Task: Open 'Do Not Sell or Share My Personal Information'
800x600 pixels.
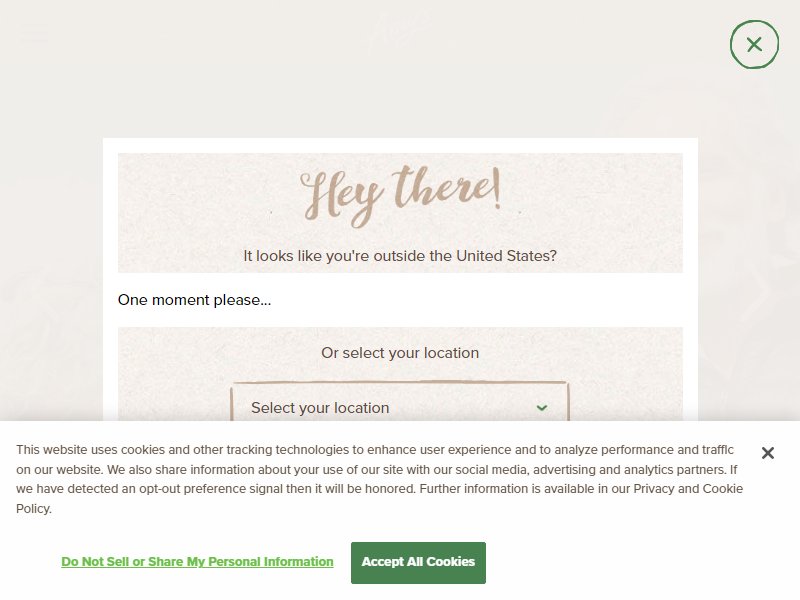Action: click(197, 562)
